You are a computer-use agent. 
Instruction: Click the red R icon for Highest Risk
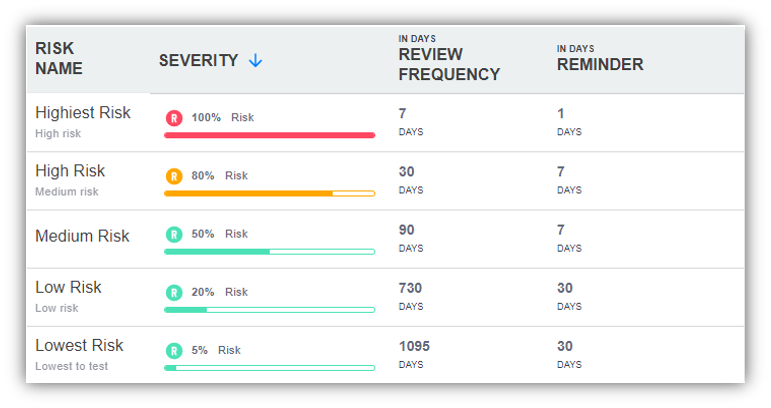pyautogui.click(x=174, y=118)
